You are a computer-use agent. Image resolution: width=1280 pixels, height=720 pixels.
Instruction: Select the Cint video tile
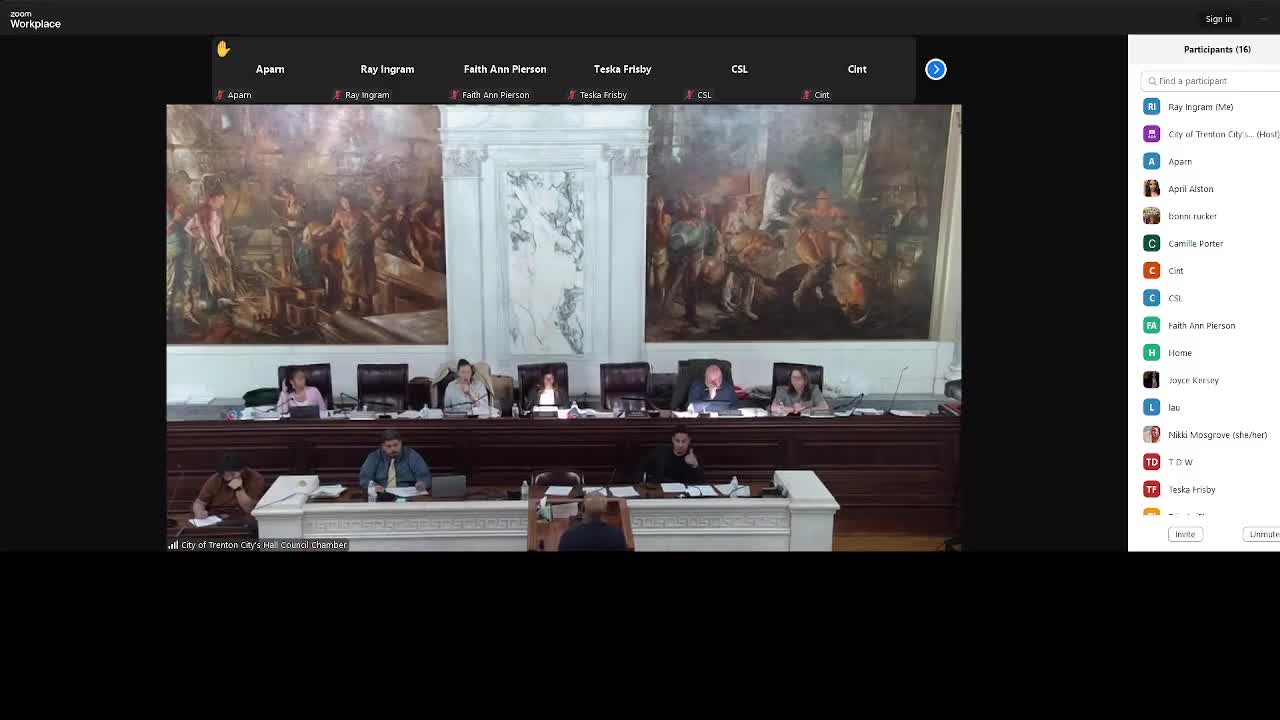click(857, 70)
